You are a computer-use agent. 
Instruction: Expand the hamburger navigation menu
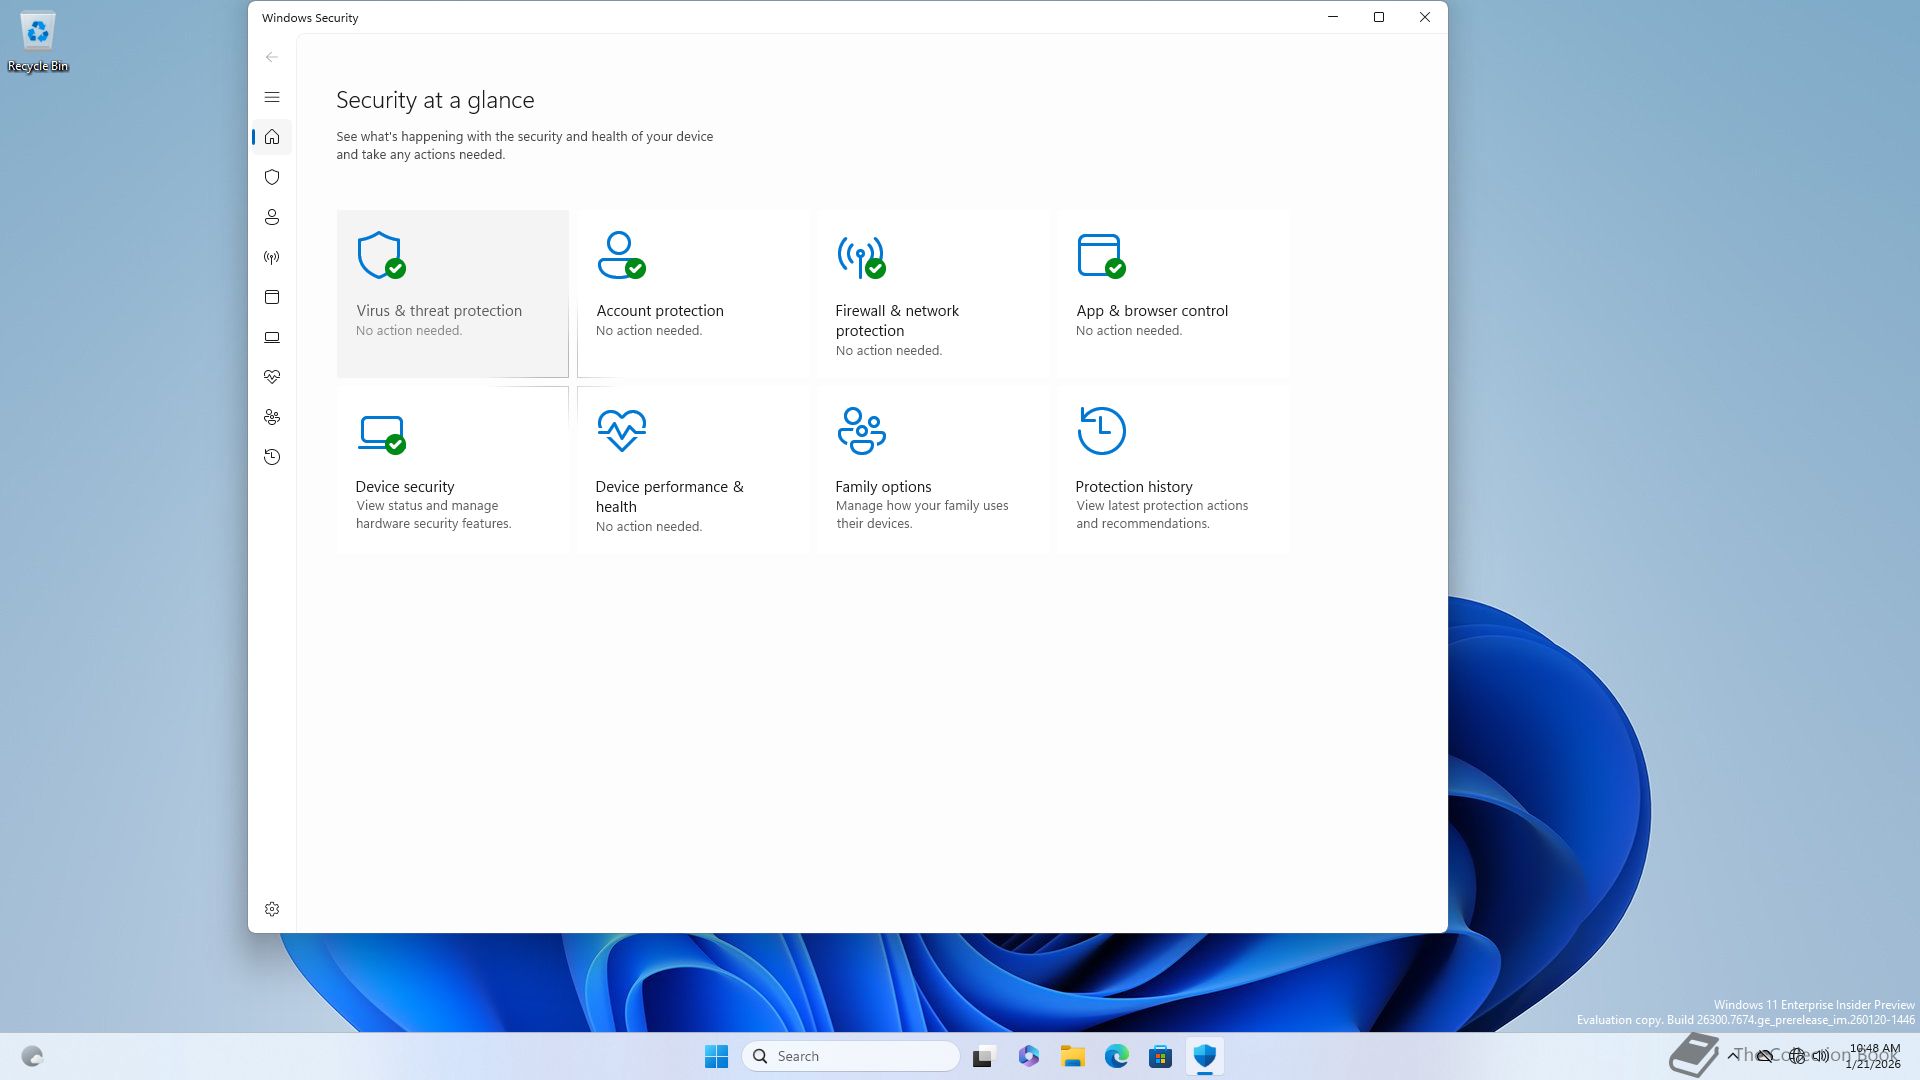pyautogui.click(x=272, y=97)
